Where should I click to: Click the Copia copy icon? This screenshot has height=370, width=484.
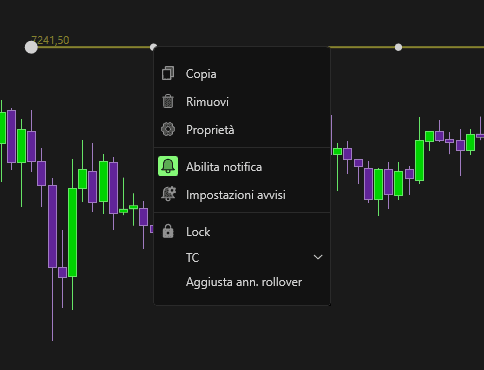pyautogui.click(x=168, y=73)
